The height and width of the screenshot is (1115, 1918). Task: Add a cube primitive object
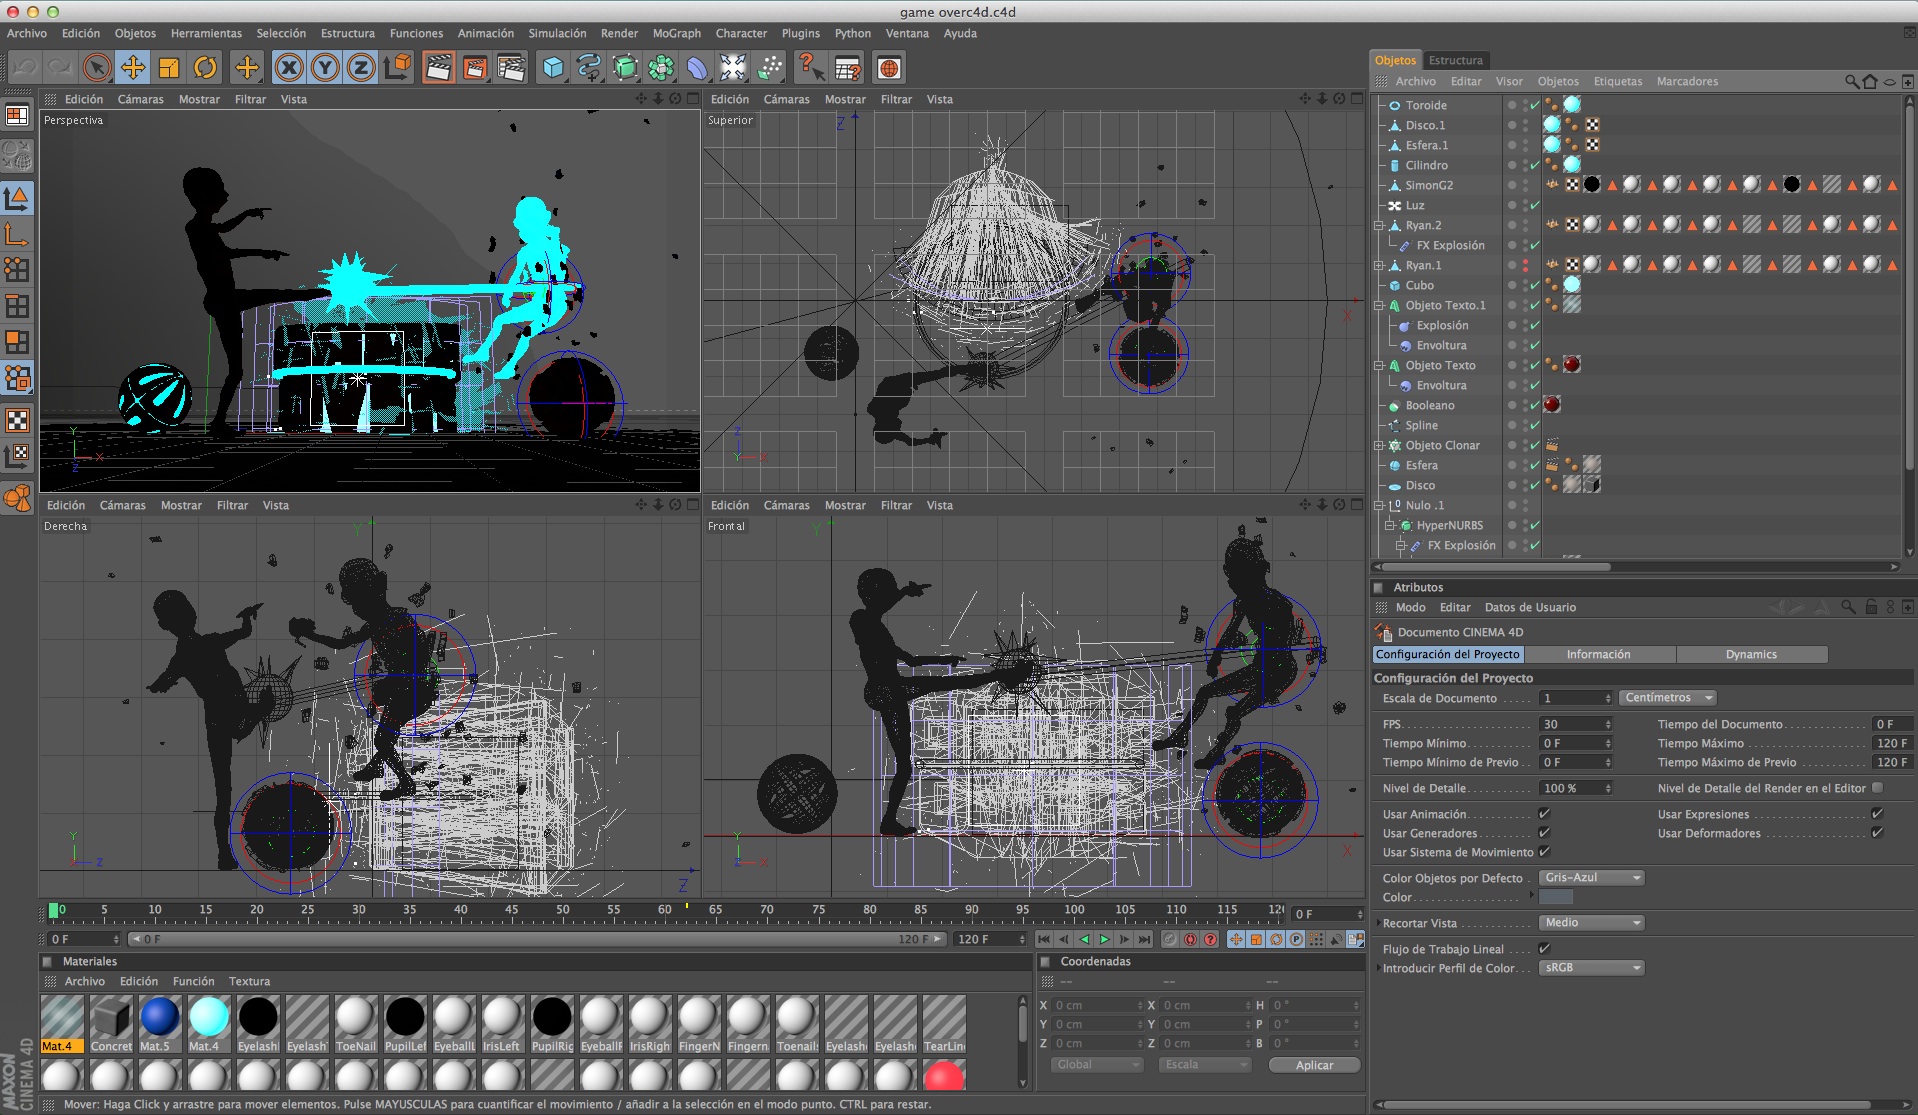[x=553, y=68]
